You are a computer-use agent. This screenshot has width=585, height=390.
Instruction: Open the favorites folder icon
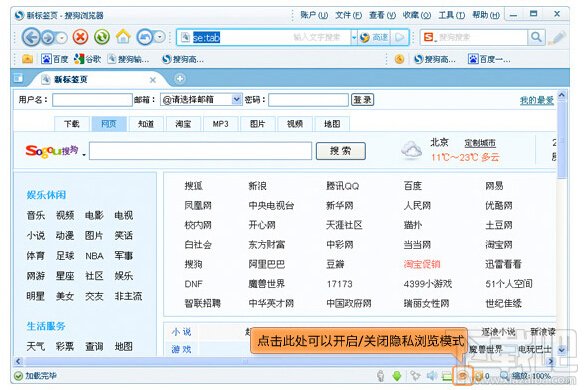tap(27, 59)
